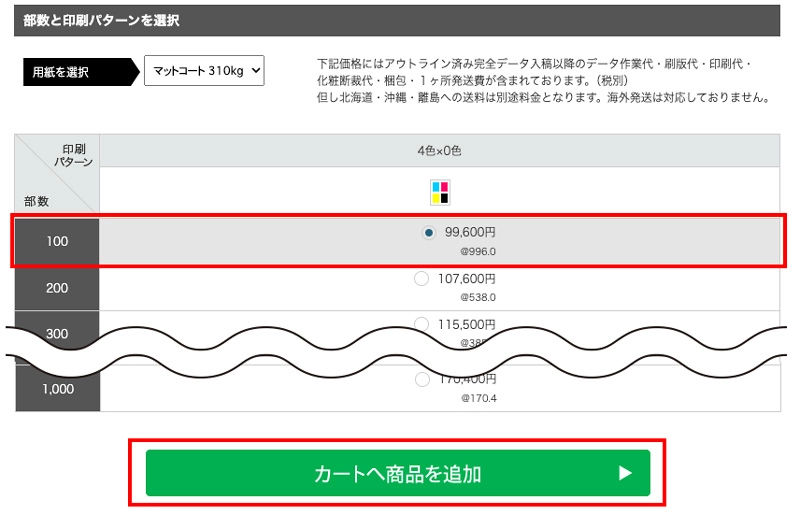This screenshot has height=515, width=800.
Task: Select the 115,500円 radio button
Action: 422,323
